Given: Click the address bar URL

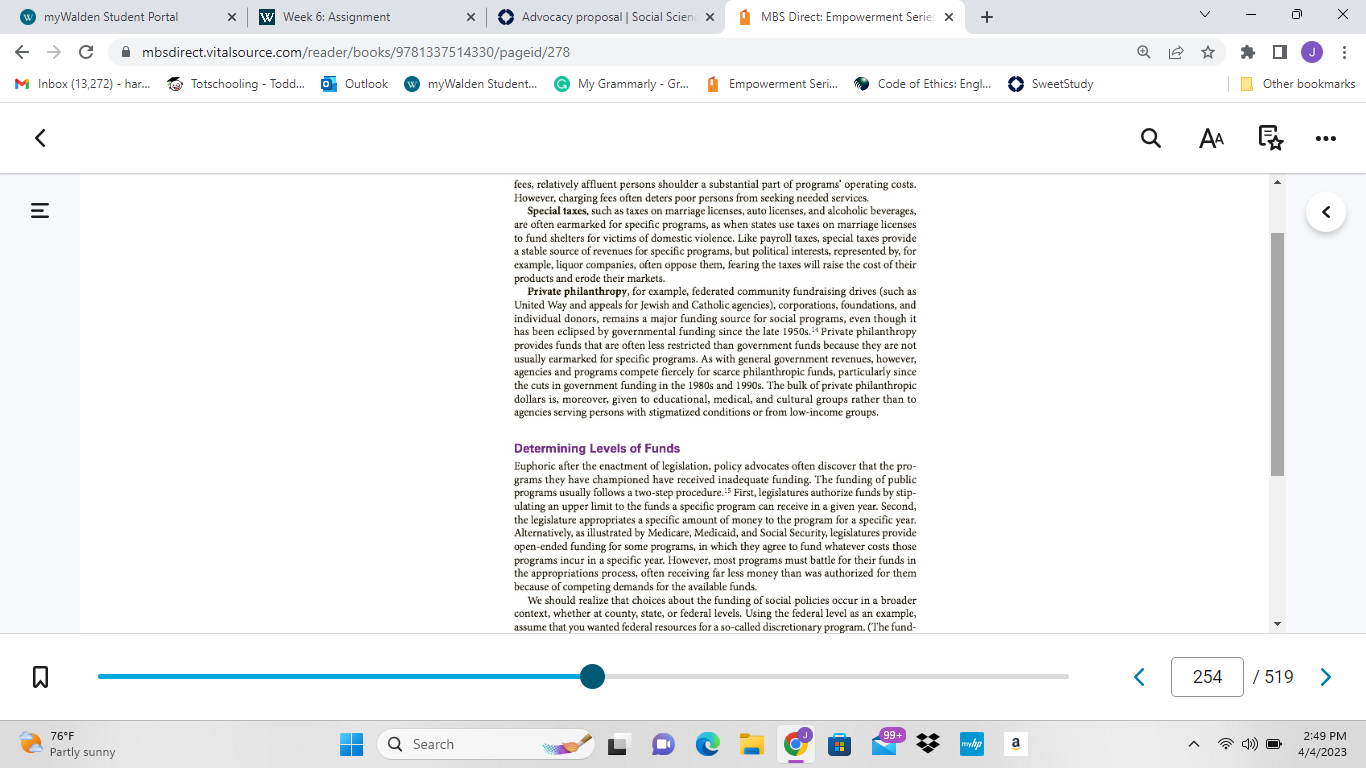Looking at the screenshot, I should [x=355, y=52].
